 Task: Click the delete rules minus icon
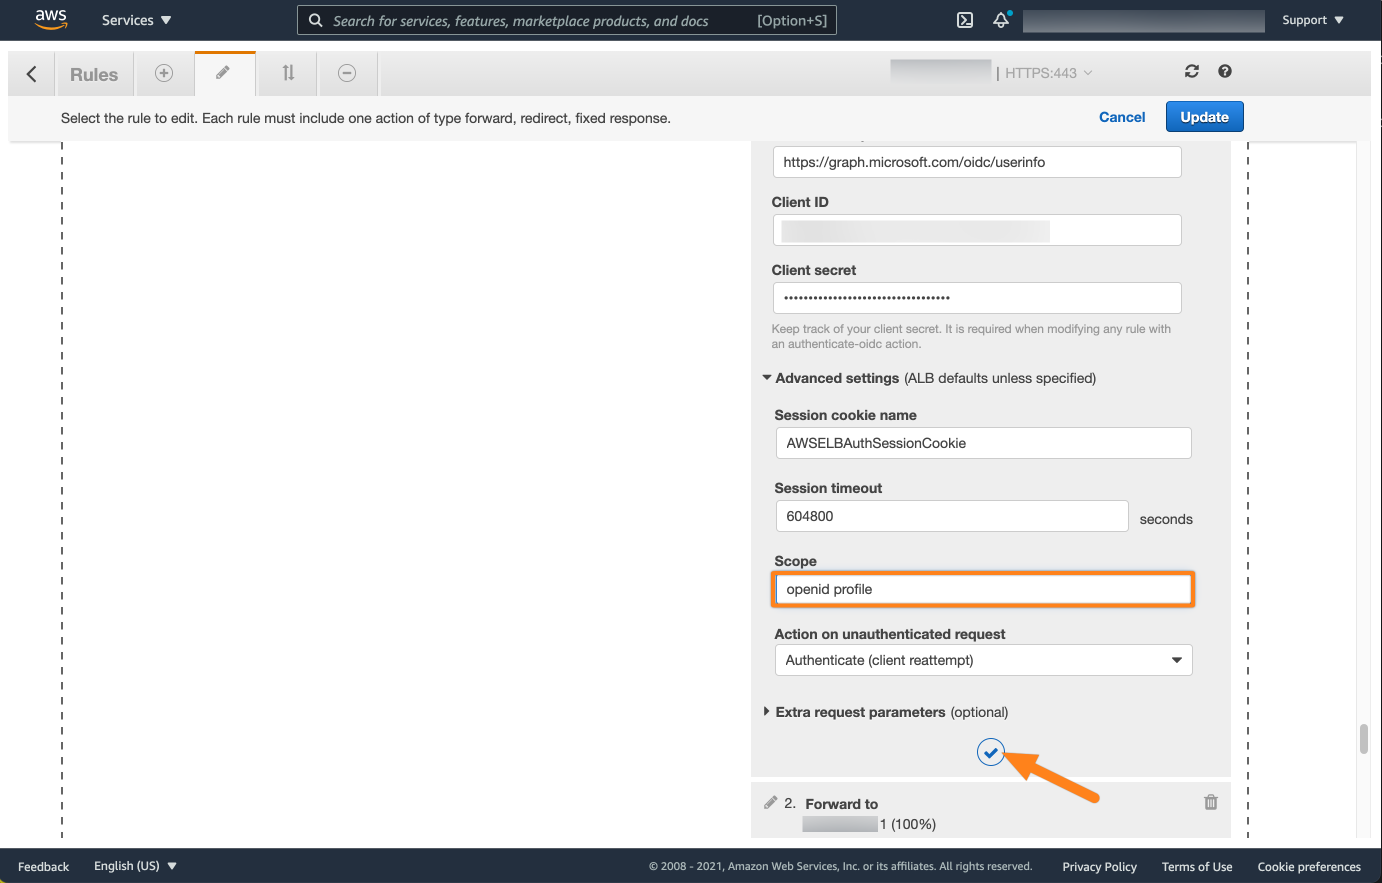[x=347, y=73]
